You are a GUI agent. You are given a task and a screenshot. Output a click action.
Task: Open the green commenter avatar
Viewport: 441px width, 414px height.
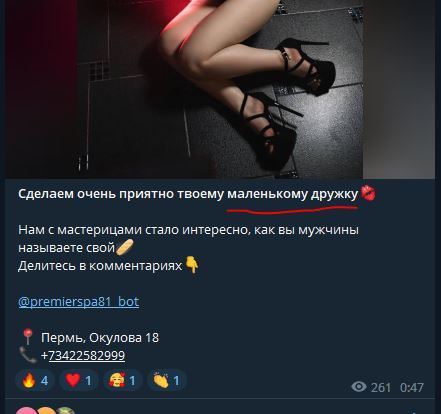pyautogui.click(x=65, y=411)
